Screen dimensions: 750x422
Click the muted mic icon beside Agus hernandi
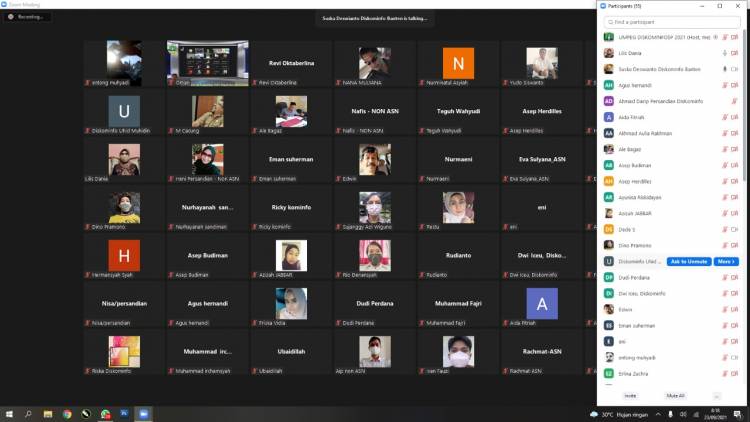pos(724,85)
